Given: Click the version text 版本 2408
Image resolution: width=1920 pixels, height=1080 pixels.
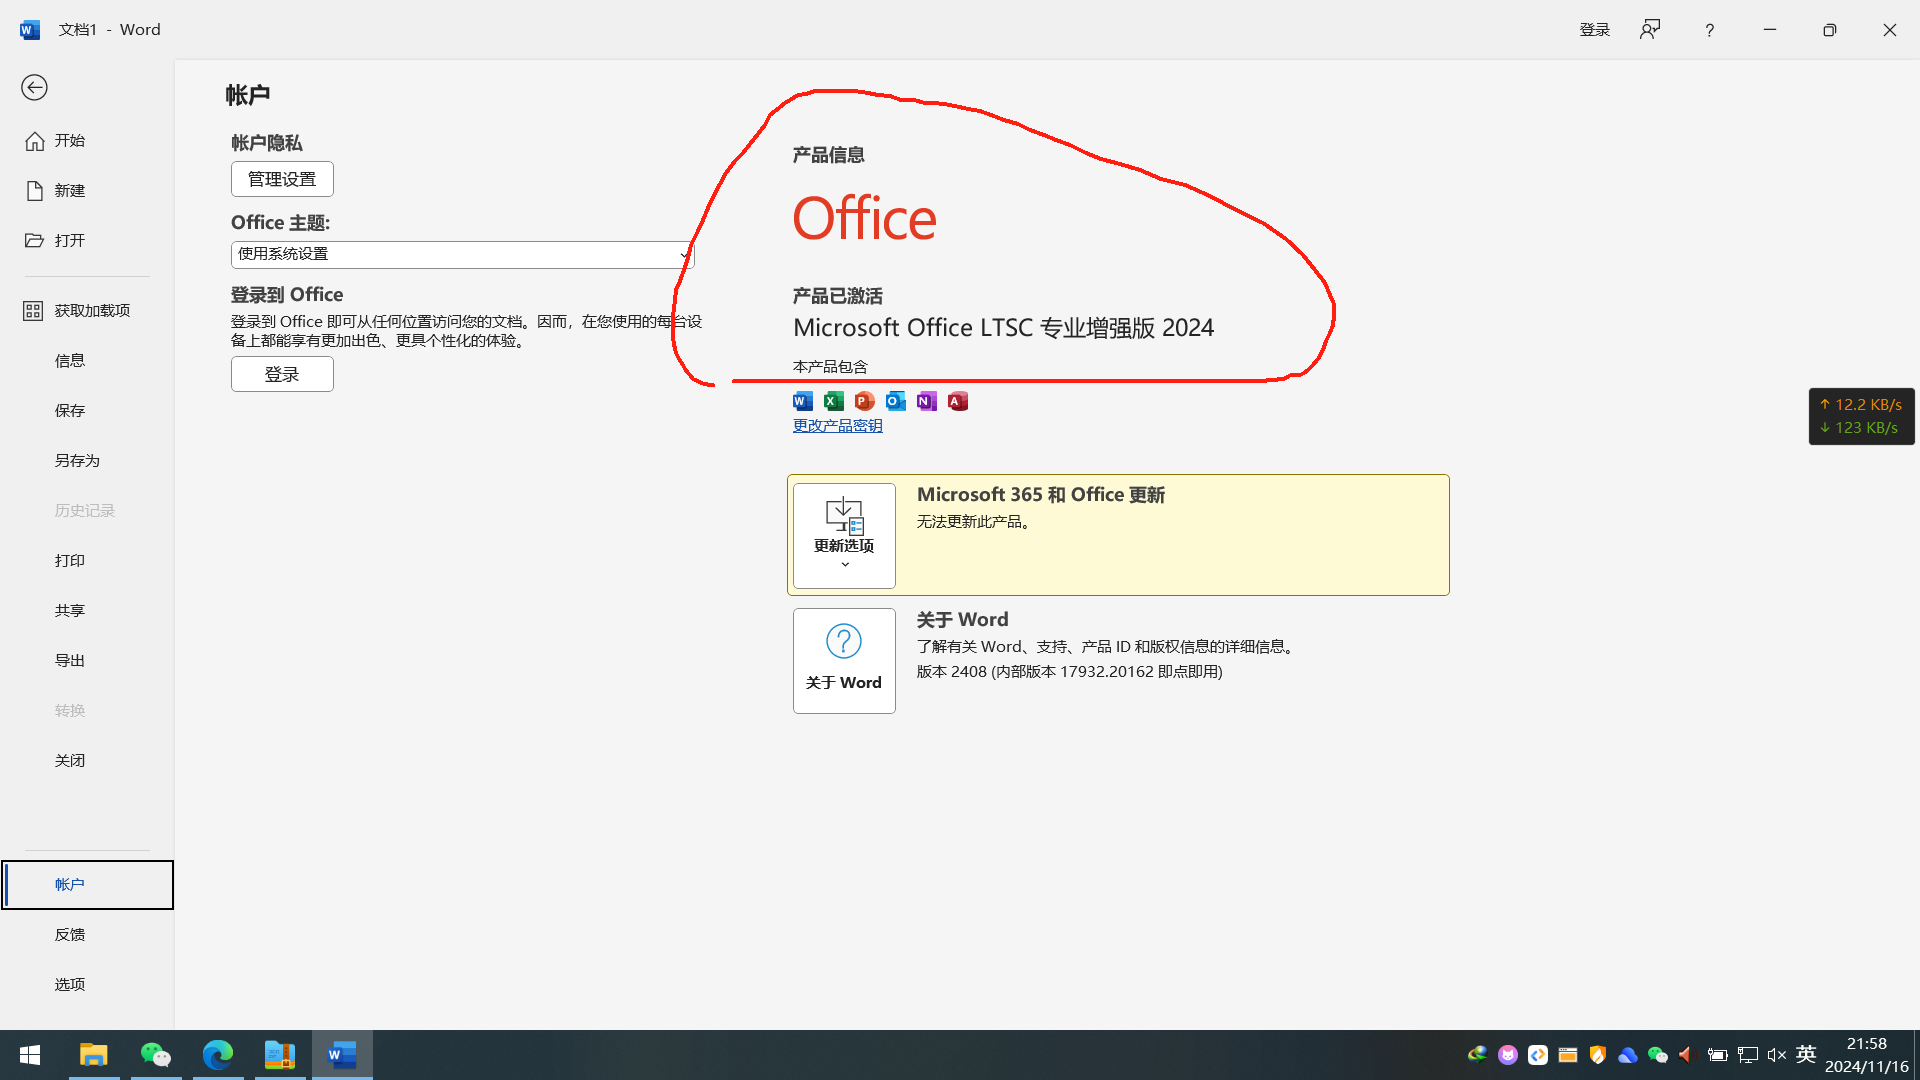Looking at the screenshot, I should click(x=1070, y=672).
